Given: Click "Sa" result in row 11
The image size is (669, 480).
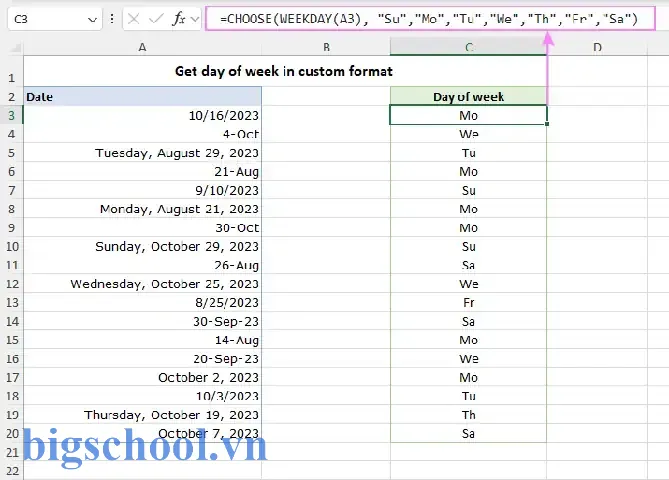Looking at the screenshot, I should [x=468, y=265].
